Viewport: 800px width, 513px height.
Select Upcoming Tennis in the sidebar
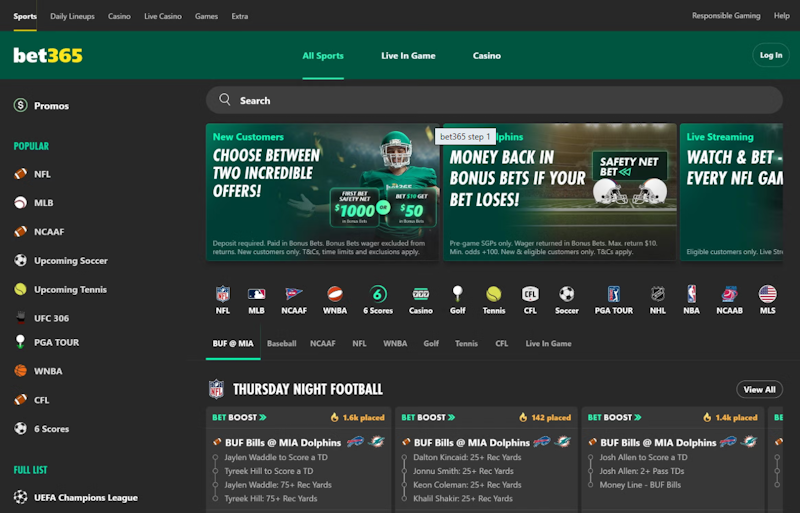(70, 289)
